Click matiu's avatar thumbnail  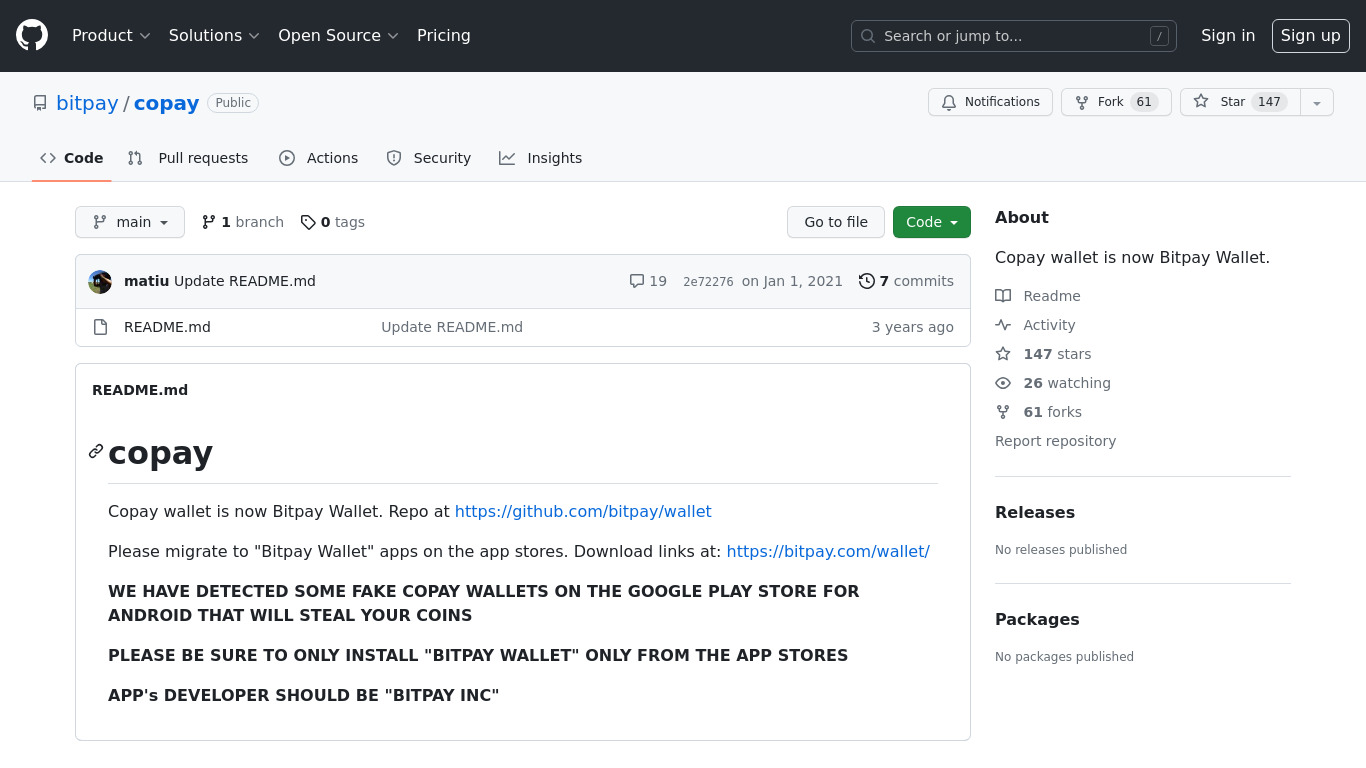[x=100, y=281]
